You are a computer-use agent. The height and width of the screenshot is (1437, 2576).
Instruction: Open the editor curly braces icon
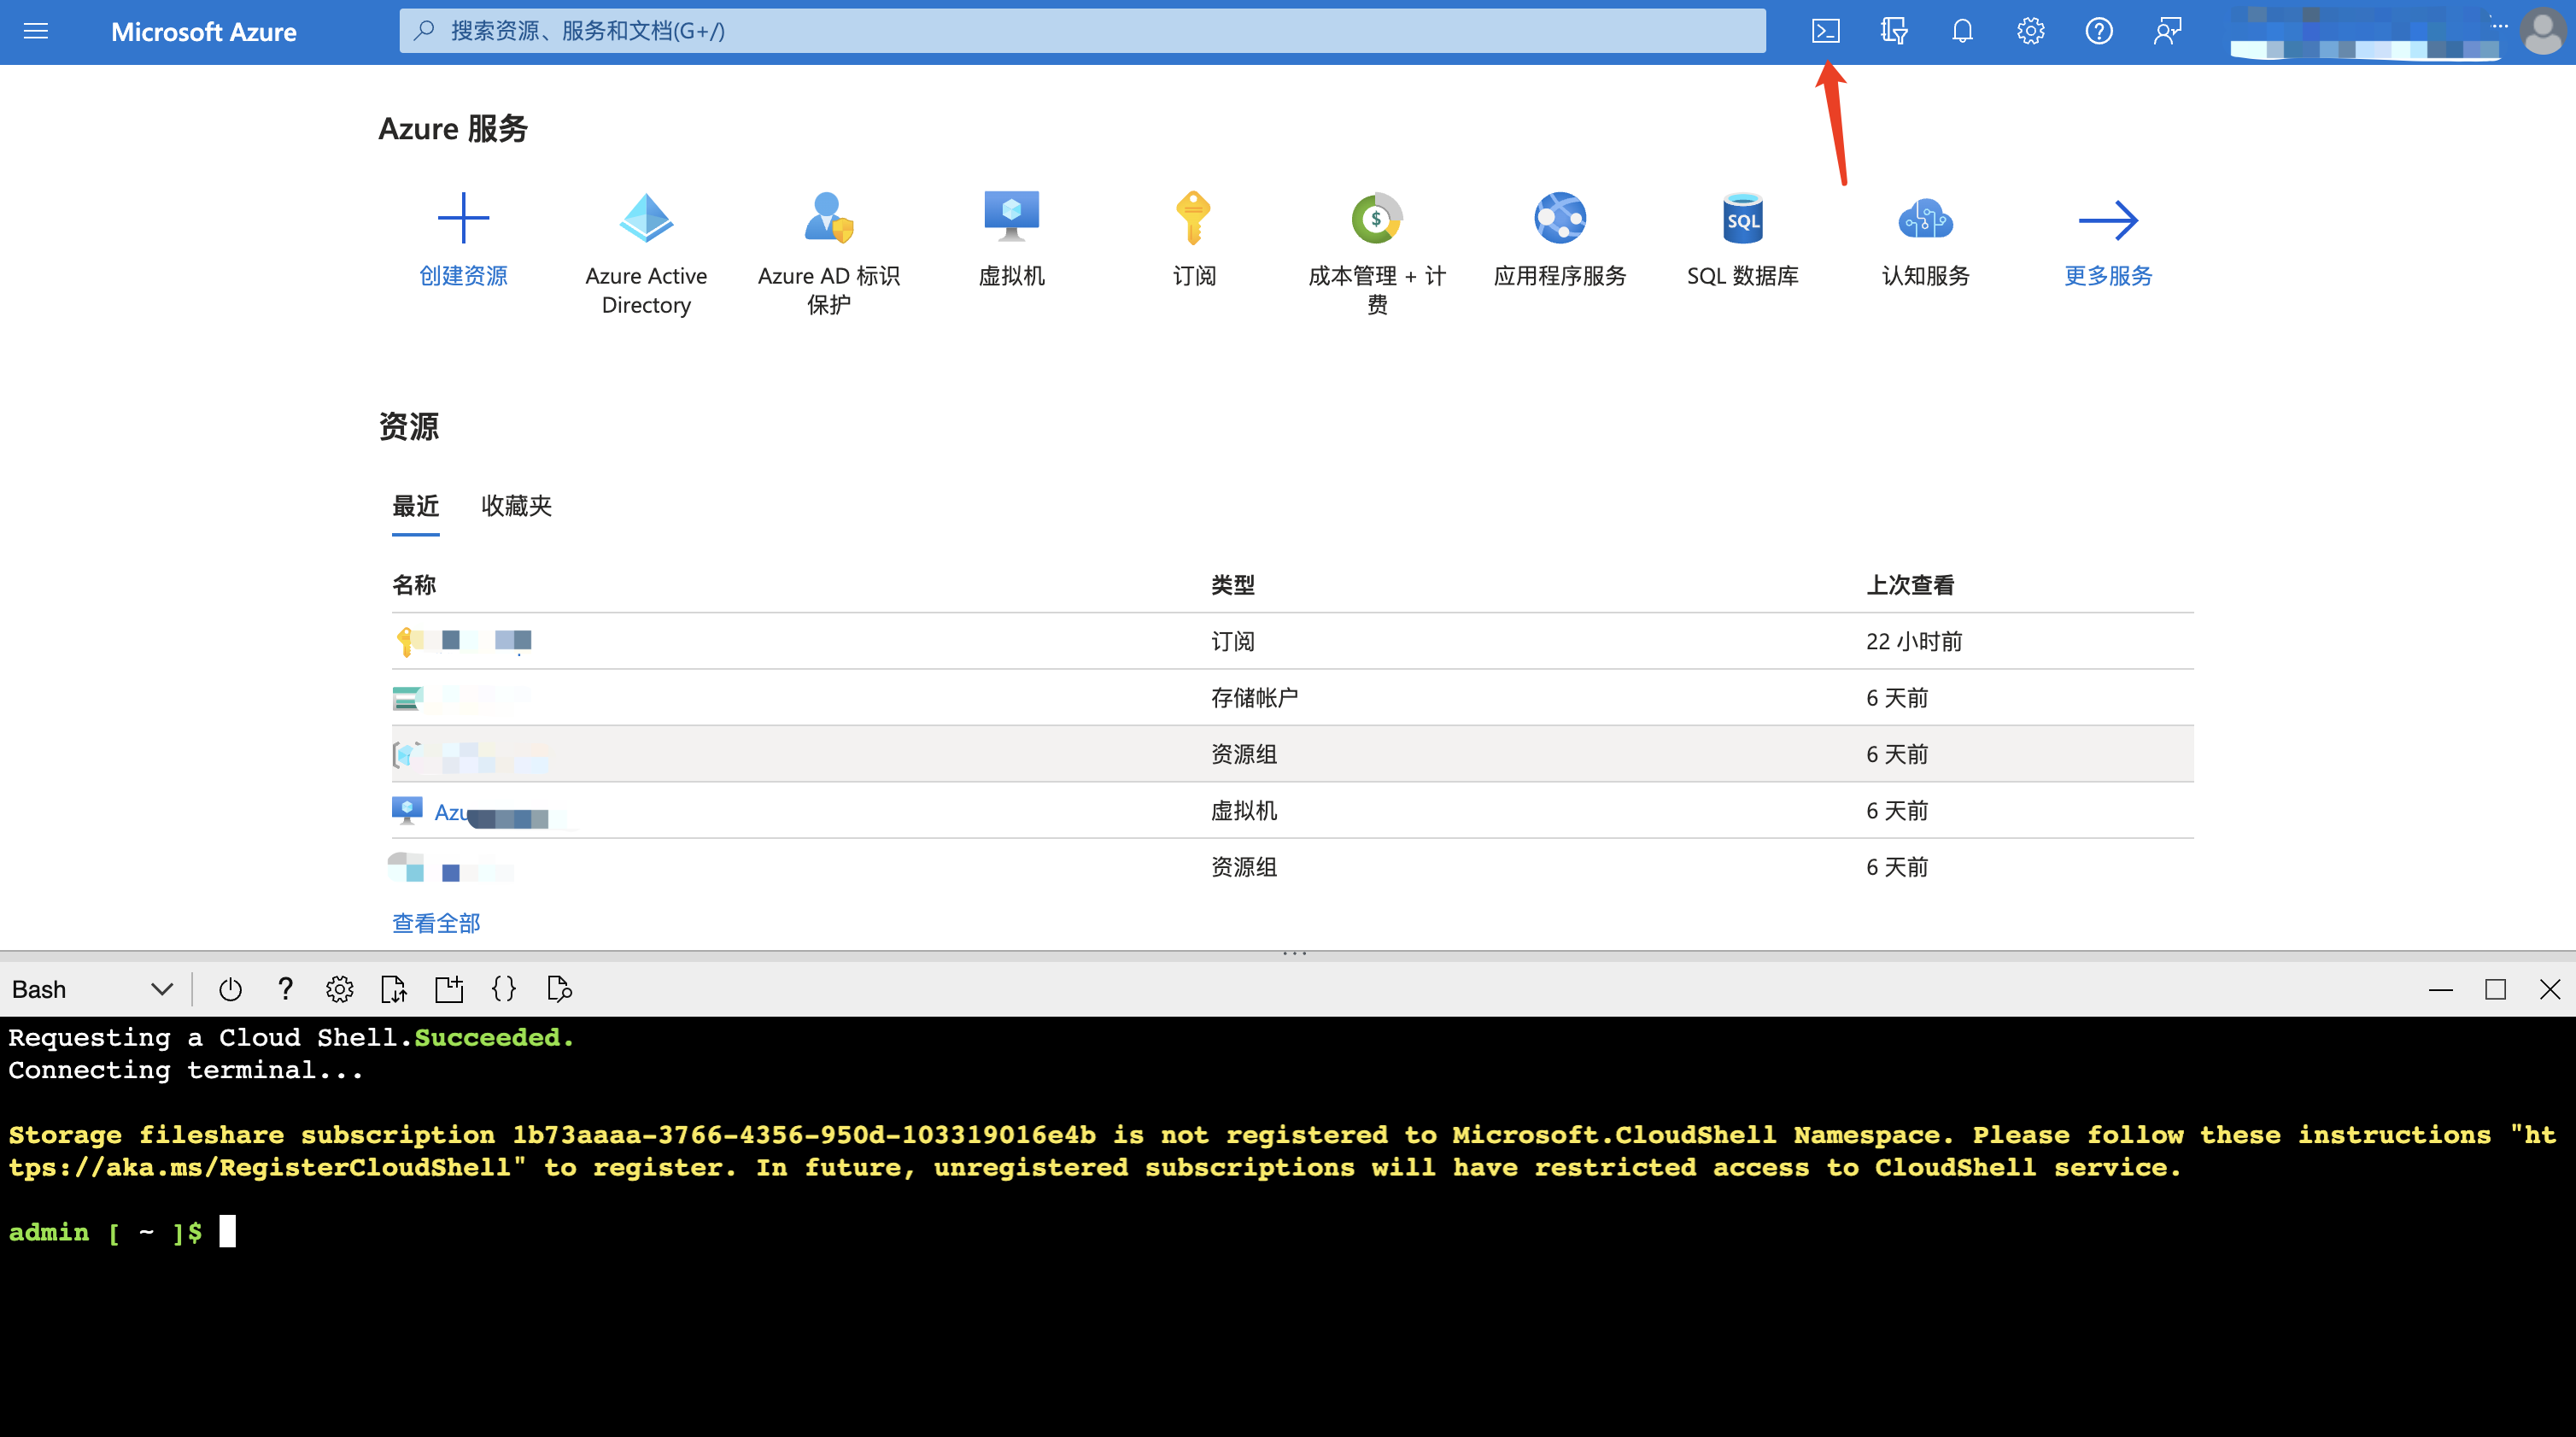coord(504,989)
